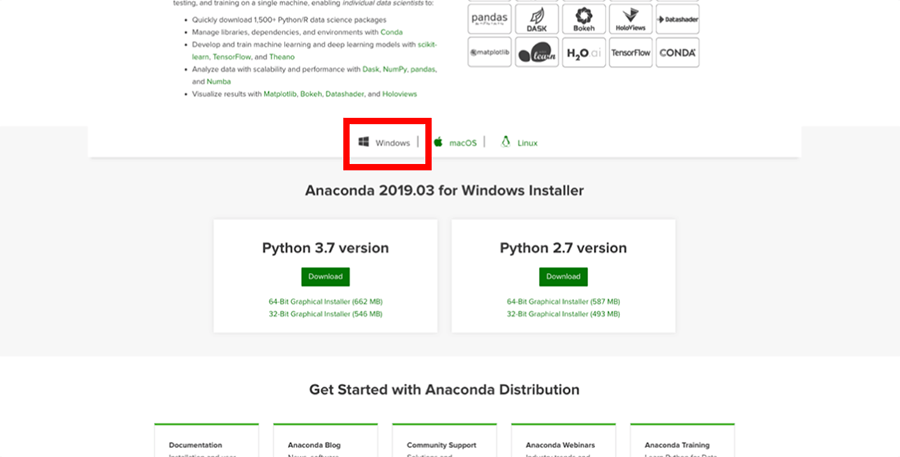Open 32-Bit Graphical Installer (546 MB) link

click(x=325, y=314)
